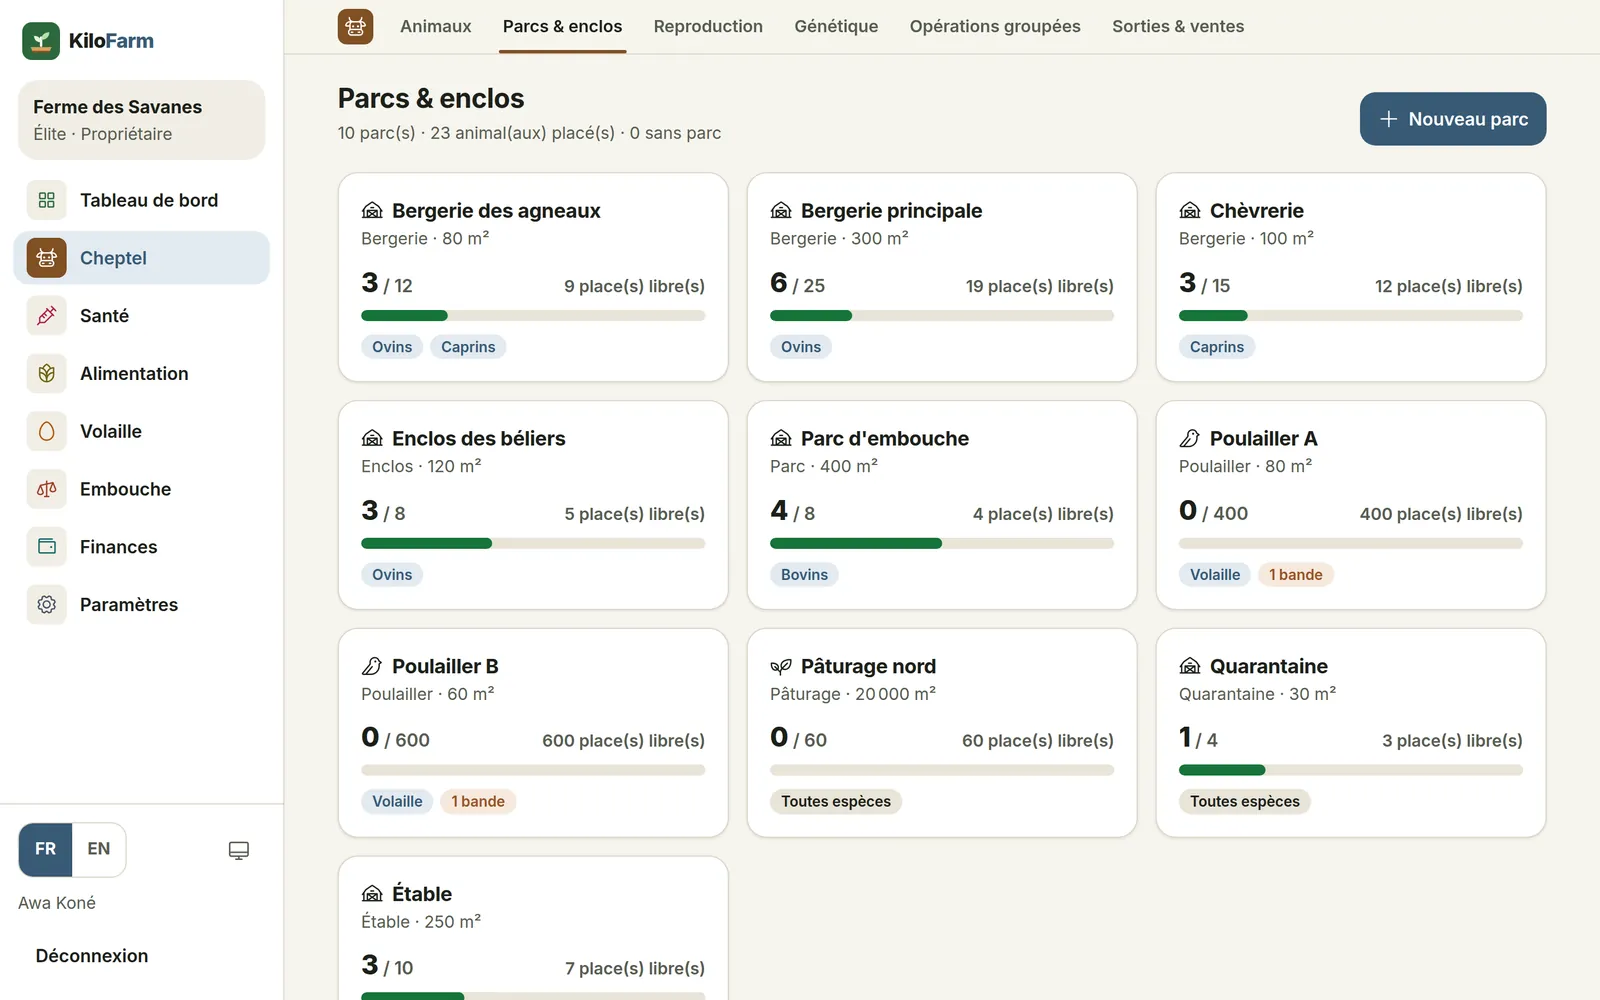Click the parcs summary line under the title
The image size is (1600, 1000).
click(529, 133)
